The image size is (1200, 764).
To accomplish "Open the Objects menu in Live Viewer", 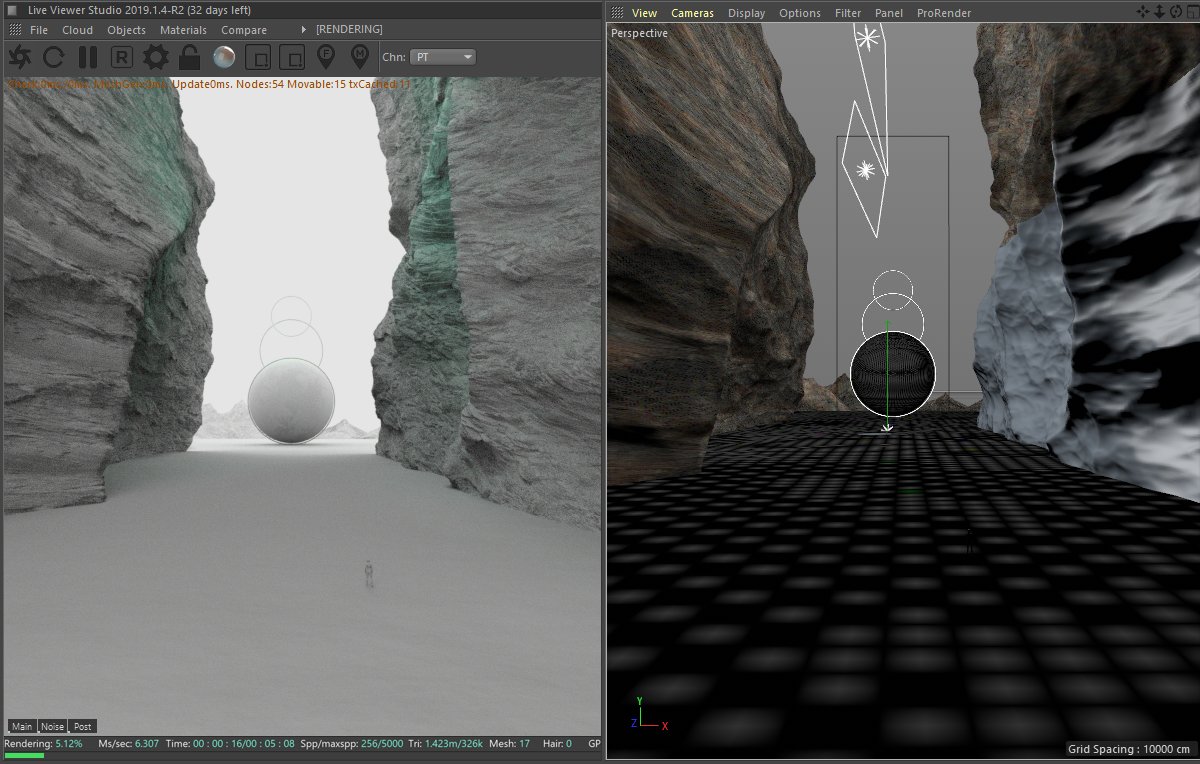I will coord(126,30).
